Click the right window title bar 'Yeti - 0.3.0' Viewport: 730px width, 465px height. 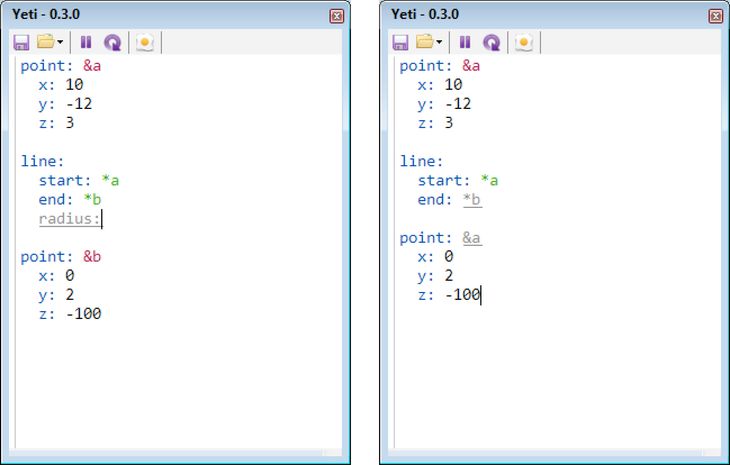[425, 14]
